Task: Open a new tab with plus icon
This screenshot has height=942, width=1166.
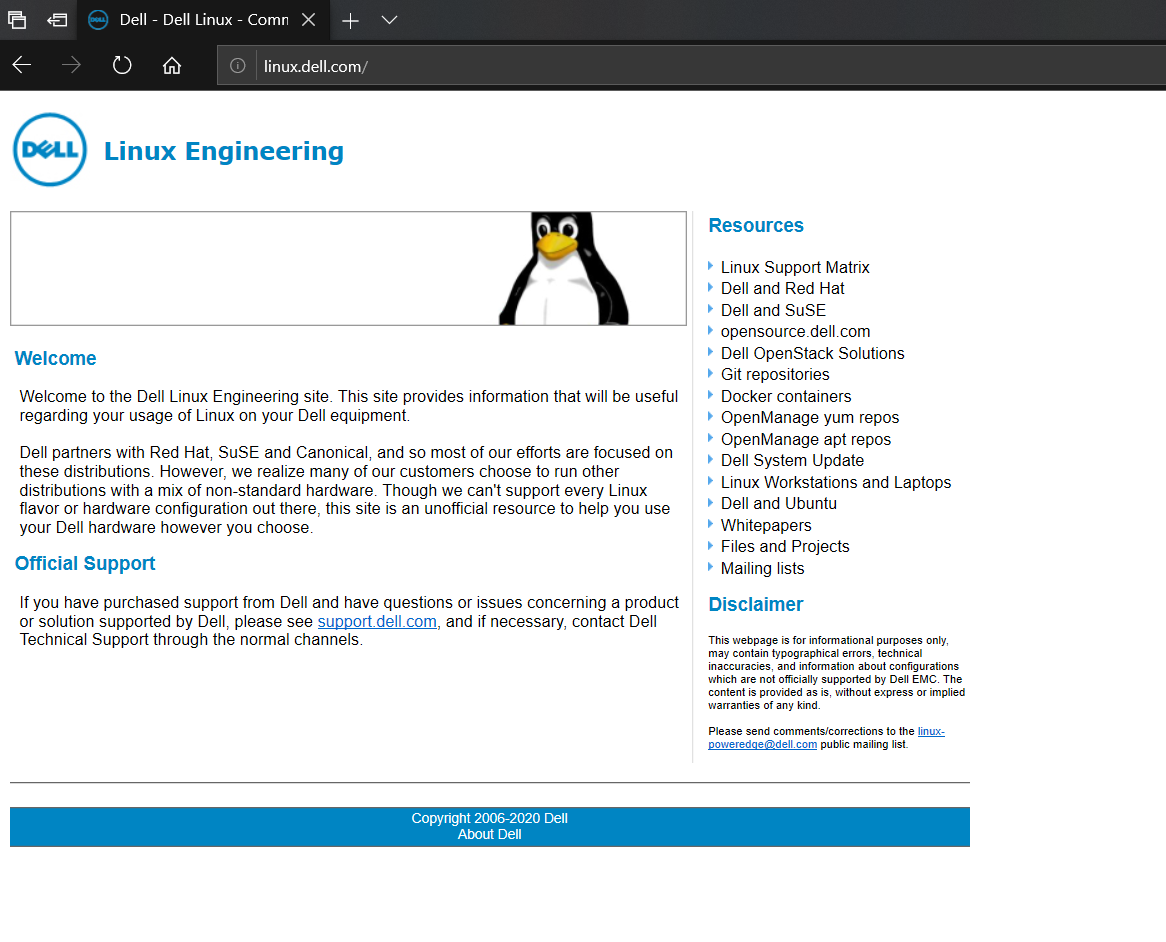Action: coord(350,21)
